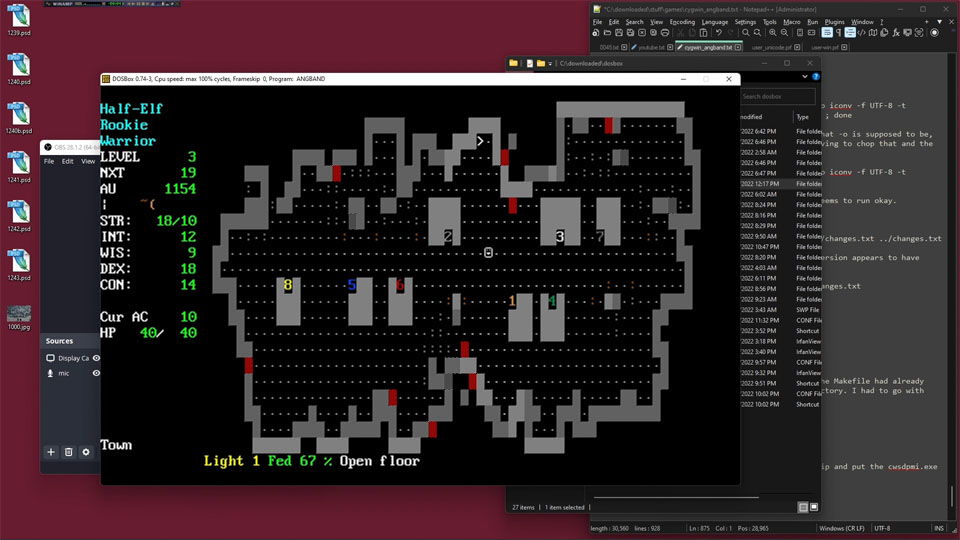Click the Print icon in Notepad++ toolbar
Image resolution: width=960 pixels, height=540 pixels.
coord(665,33)
